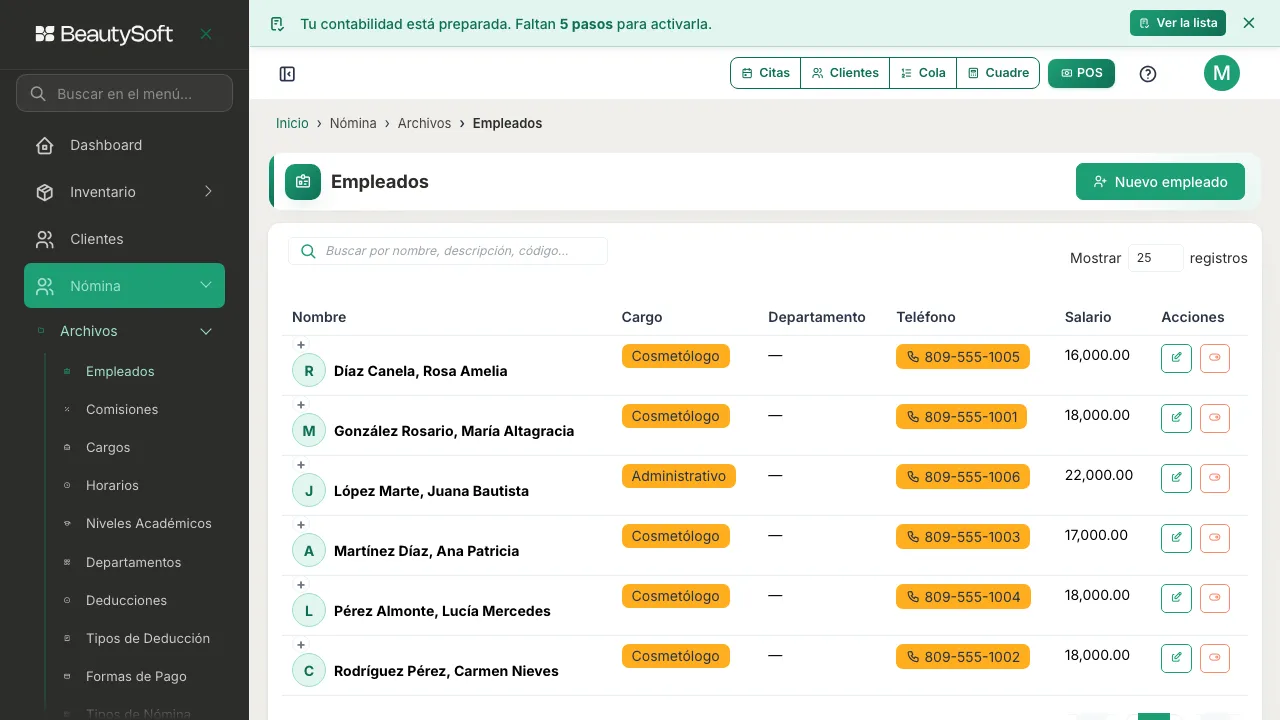Focus the Buscar en el menú field
Image resolution: width=1280 pixels, height=720 pixels.
[124, 94]
